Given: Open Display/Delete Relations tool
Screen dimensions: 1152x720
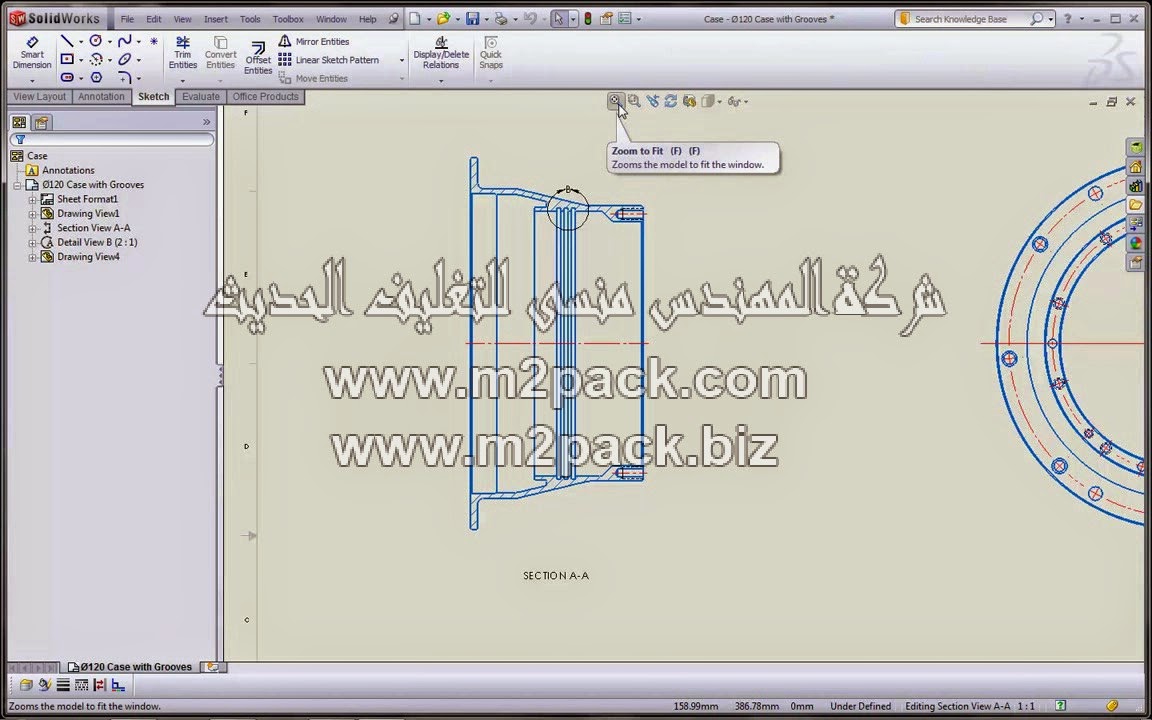Looking at the screenshot, I should click(441, 53).
